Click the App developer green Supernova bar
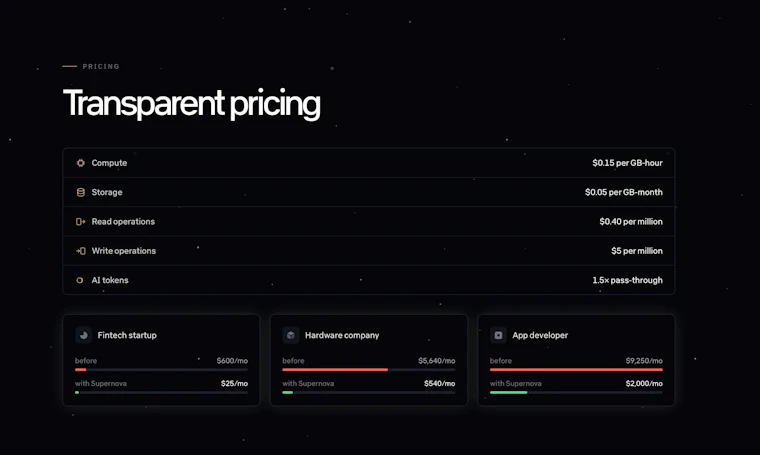 (508, 392)
